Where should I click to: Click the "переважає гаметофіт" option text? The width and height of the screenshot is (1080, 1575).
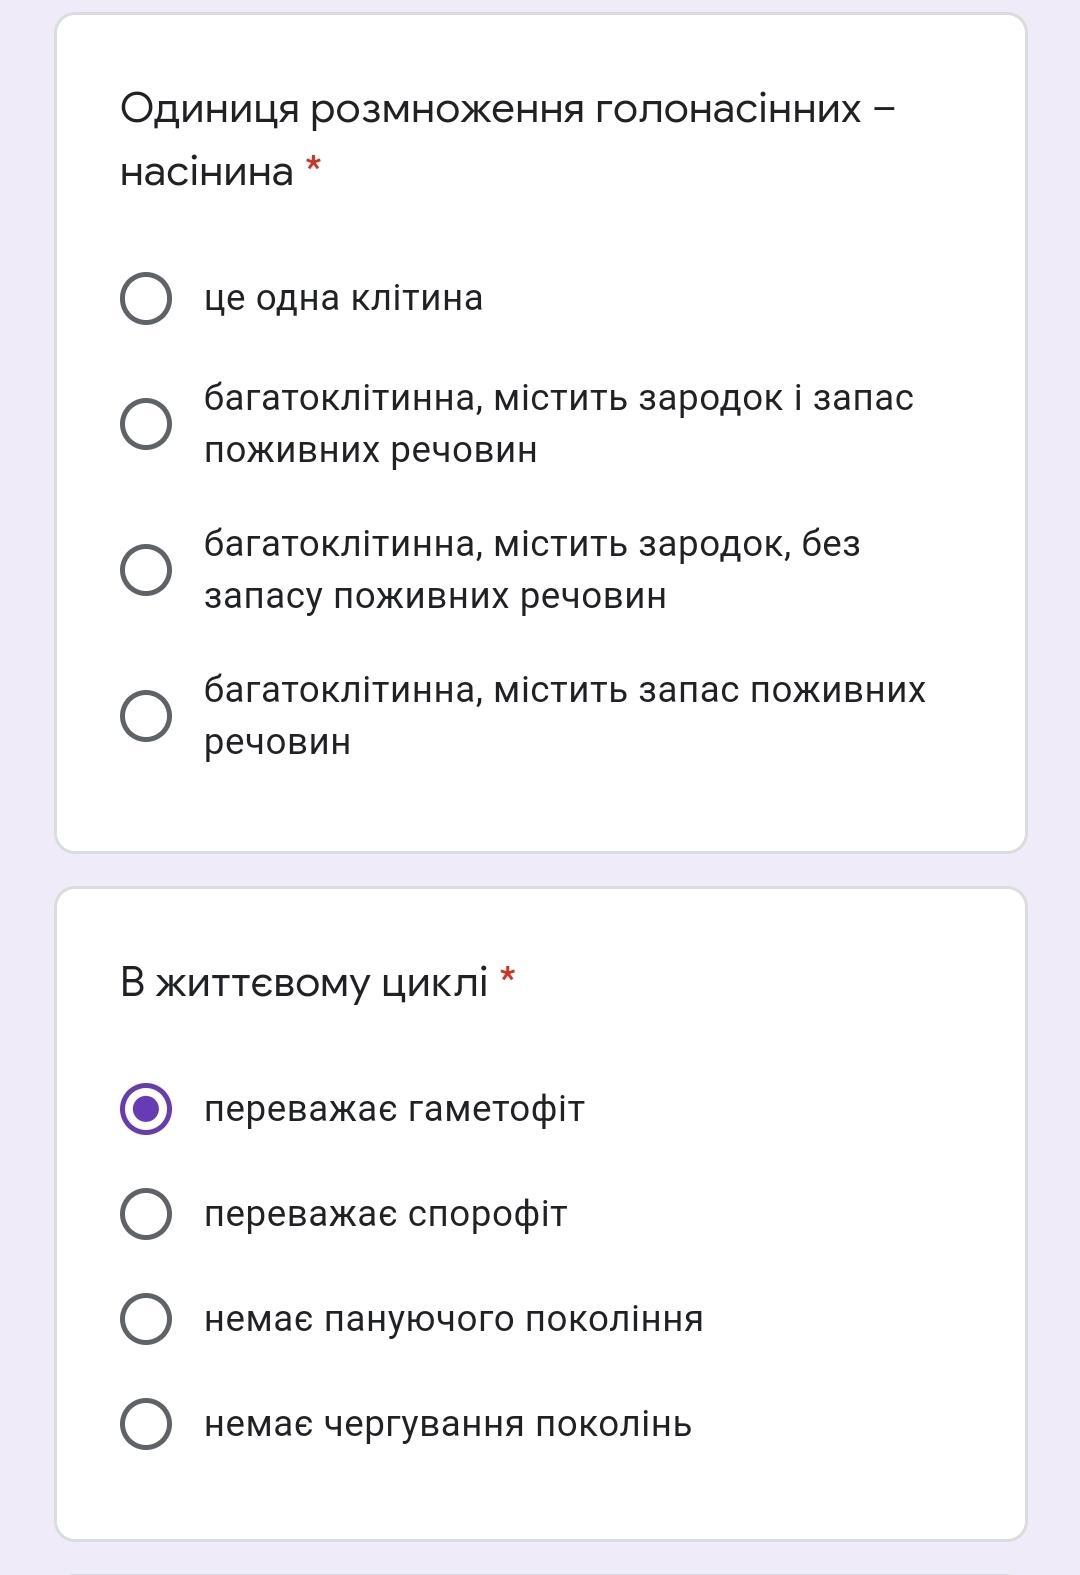point(394,1109)
